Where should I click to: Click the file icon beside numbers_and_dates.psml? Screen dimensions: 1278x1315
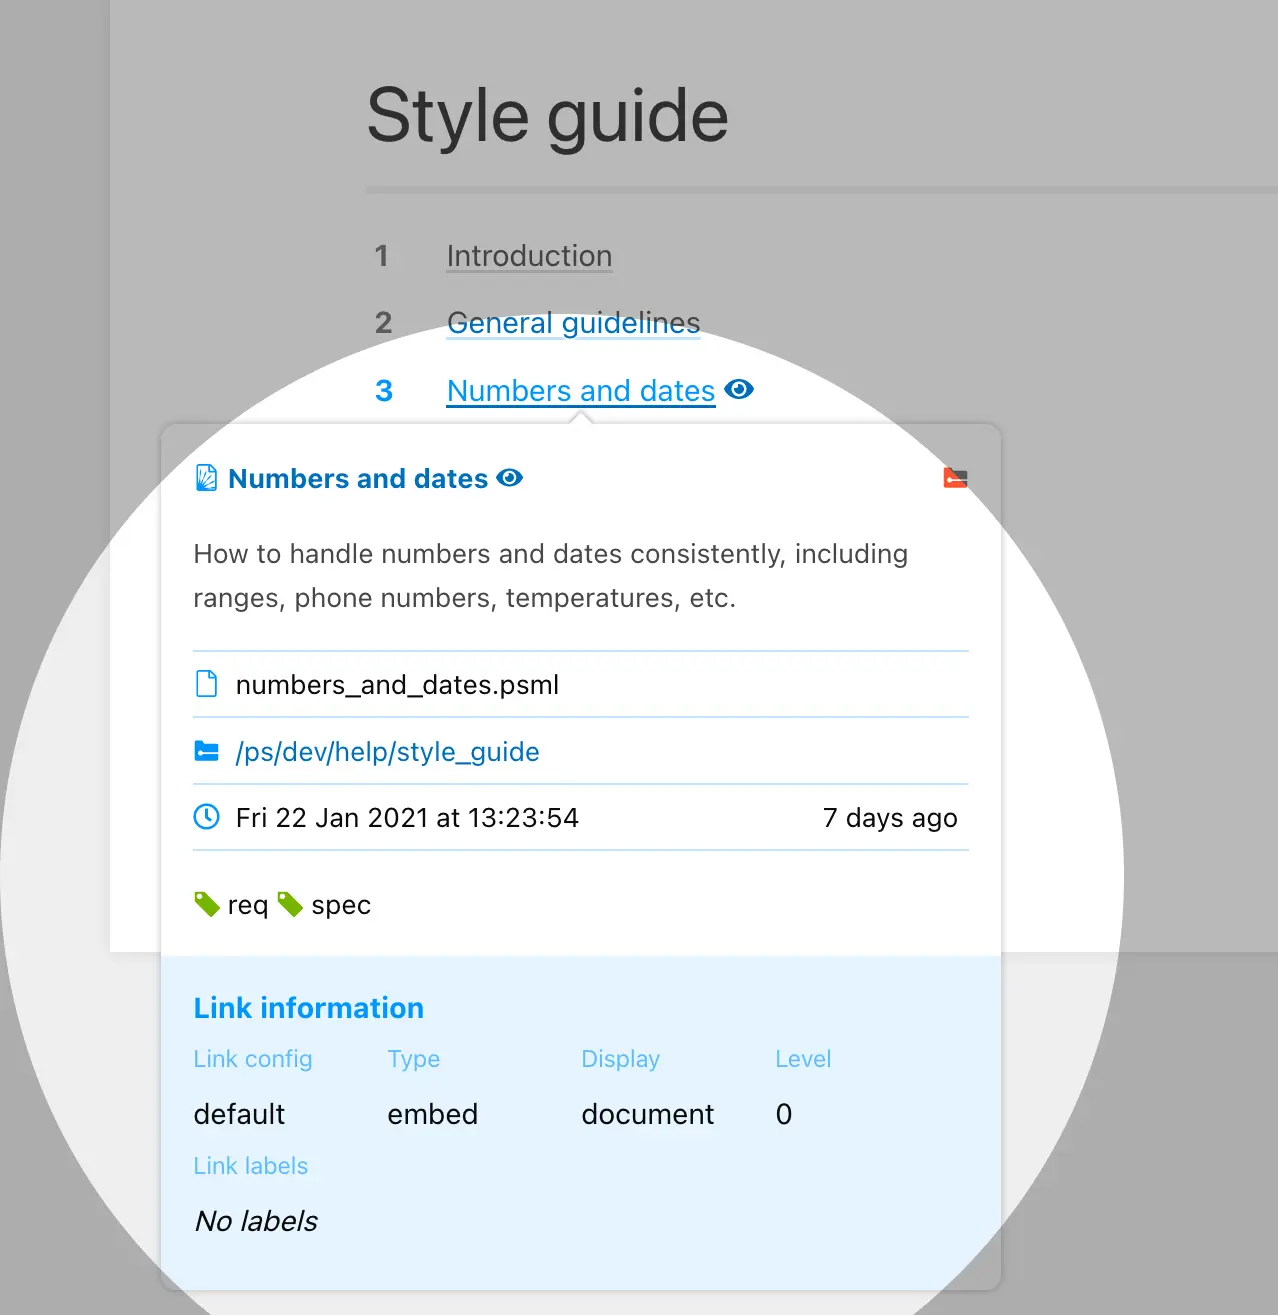[x=206, y=684]
